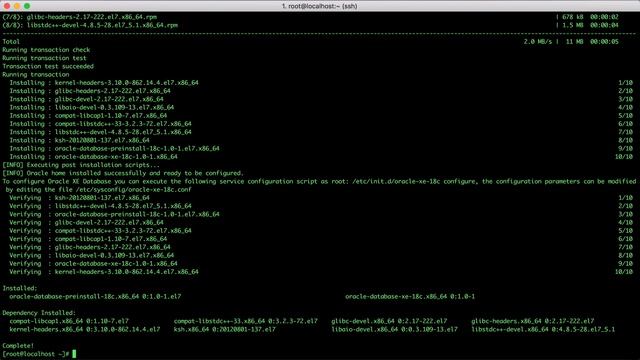Click the '678 kB' download size value
640x360 pixels.
point(573,17)
